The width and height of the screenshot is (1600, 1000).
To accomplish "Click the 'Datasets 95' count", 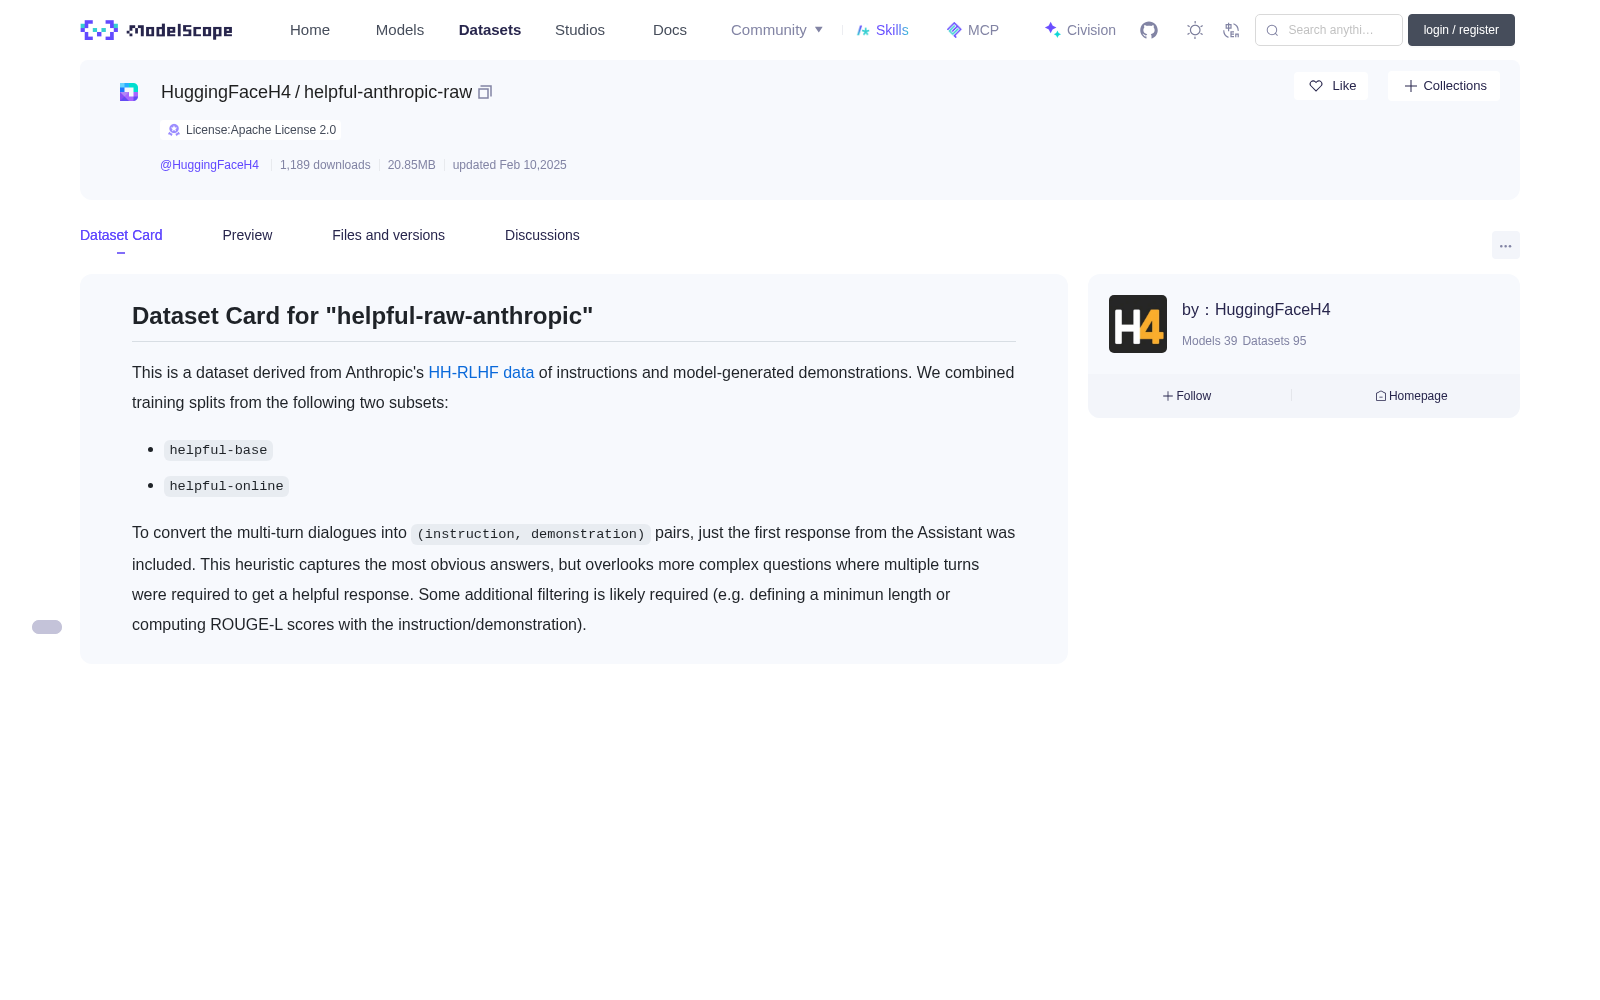I will pyautogui.click(x=1274, y=341).
